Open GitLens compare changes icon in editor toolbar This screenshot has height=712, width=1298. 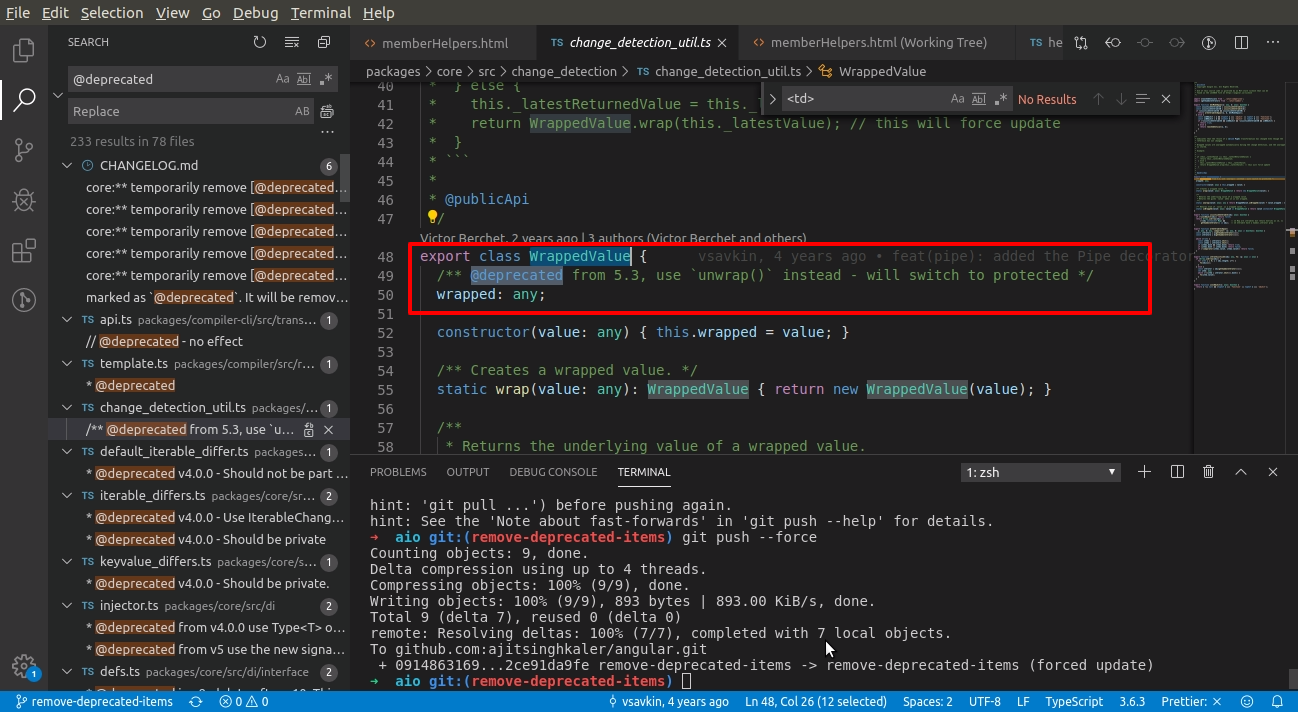1081,43
